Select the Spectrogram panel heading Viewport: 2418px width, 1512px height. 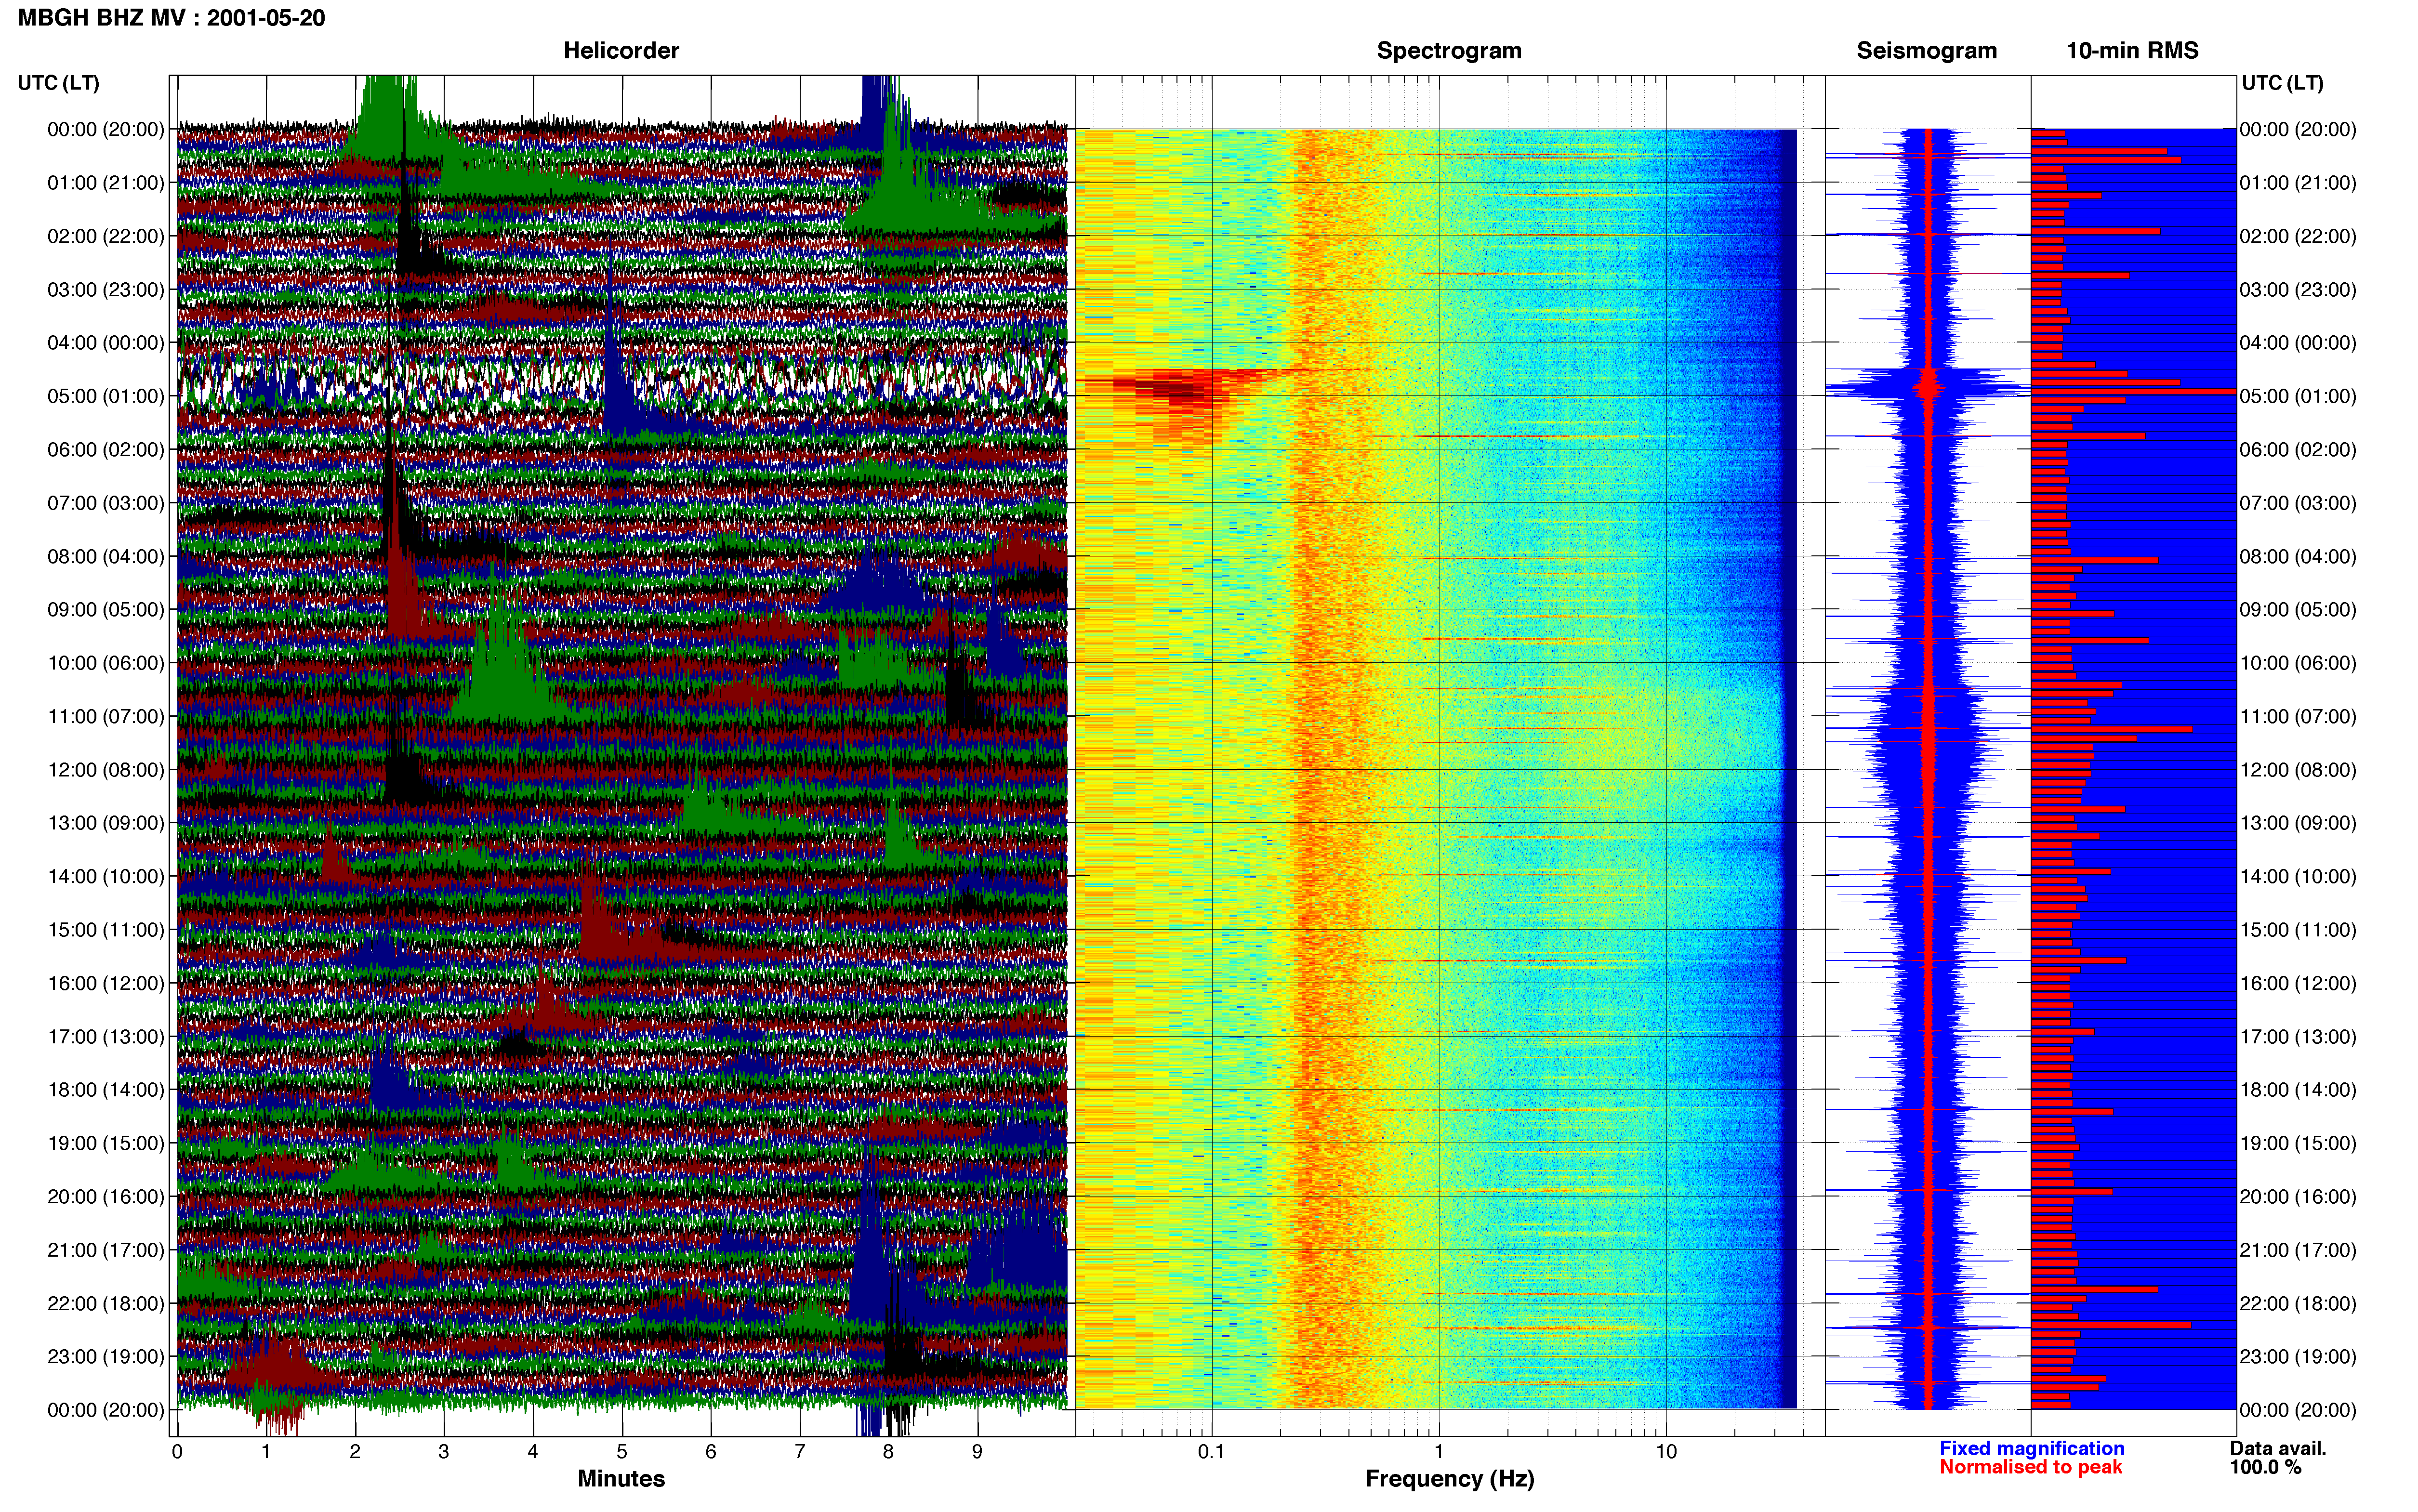click(1449, 50)
